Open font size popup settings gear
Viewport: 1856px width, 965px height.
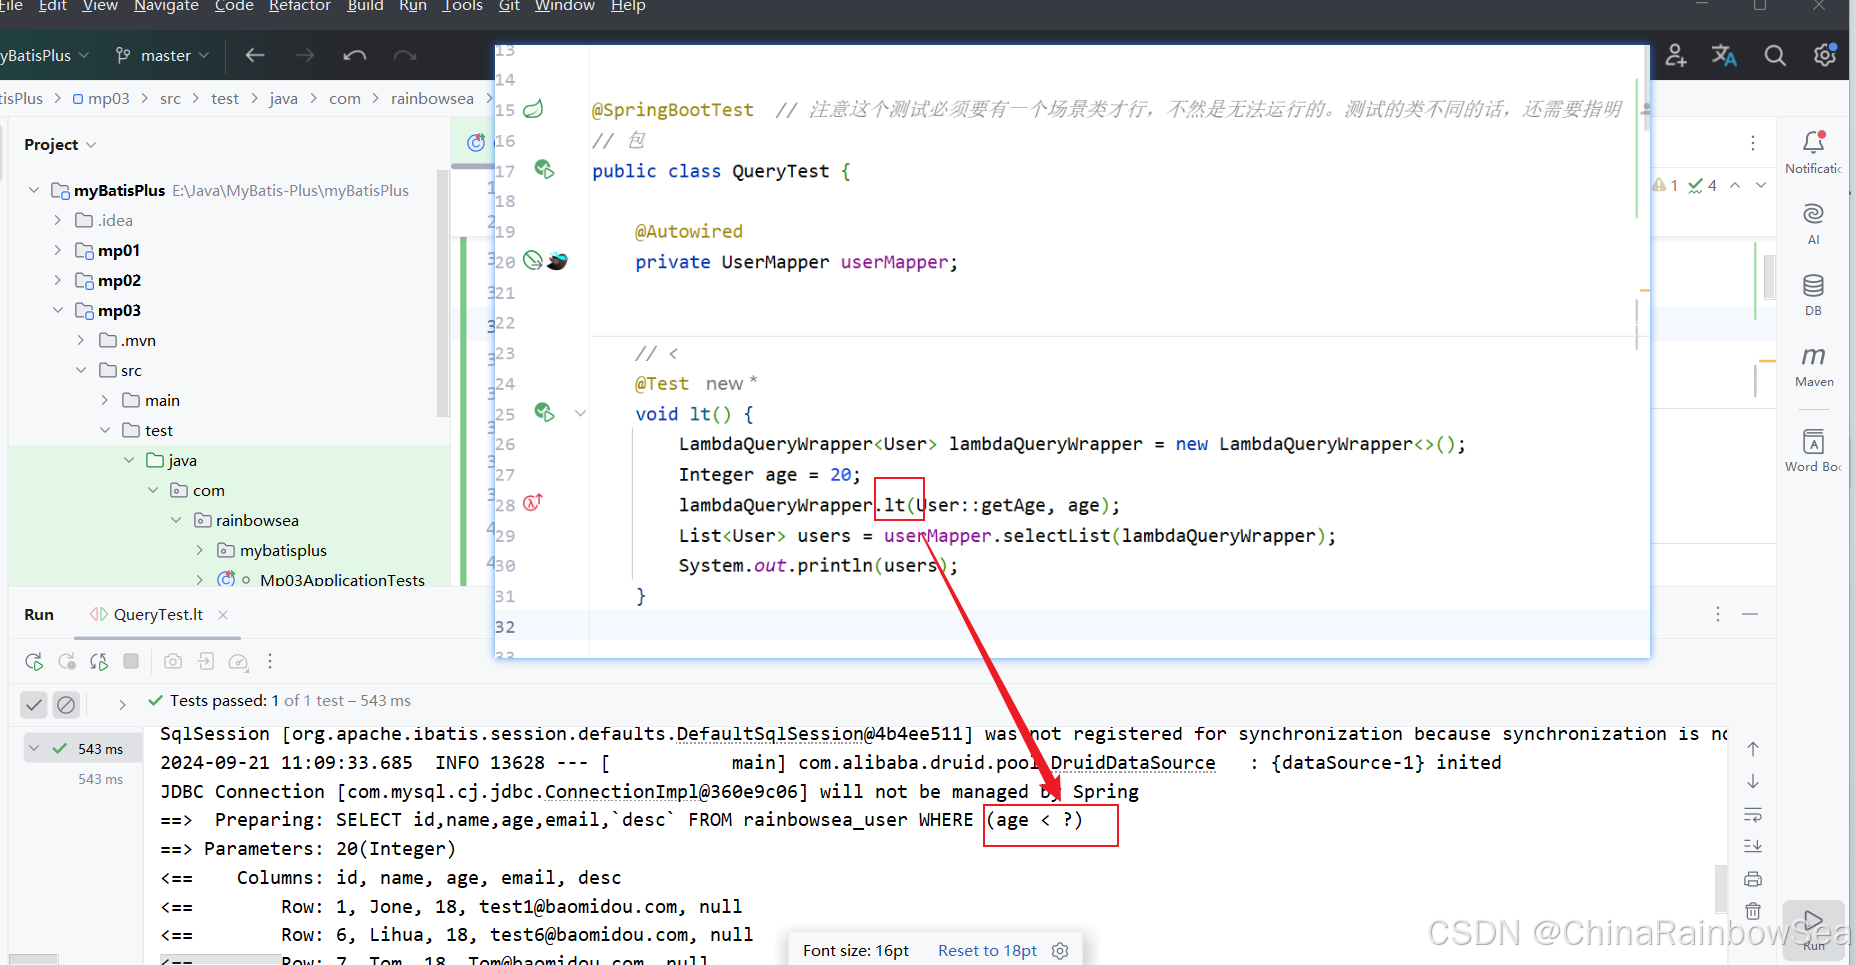coord(1061,950)
